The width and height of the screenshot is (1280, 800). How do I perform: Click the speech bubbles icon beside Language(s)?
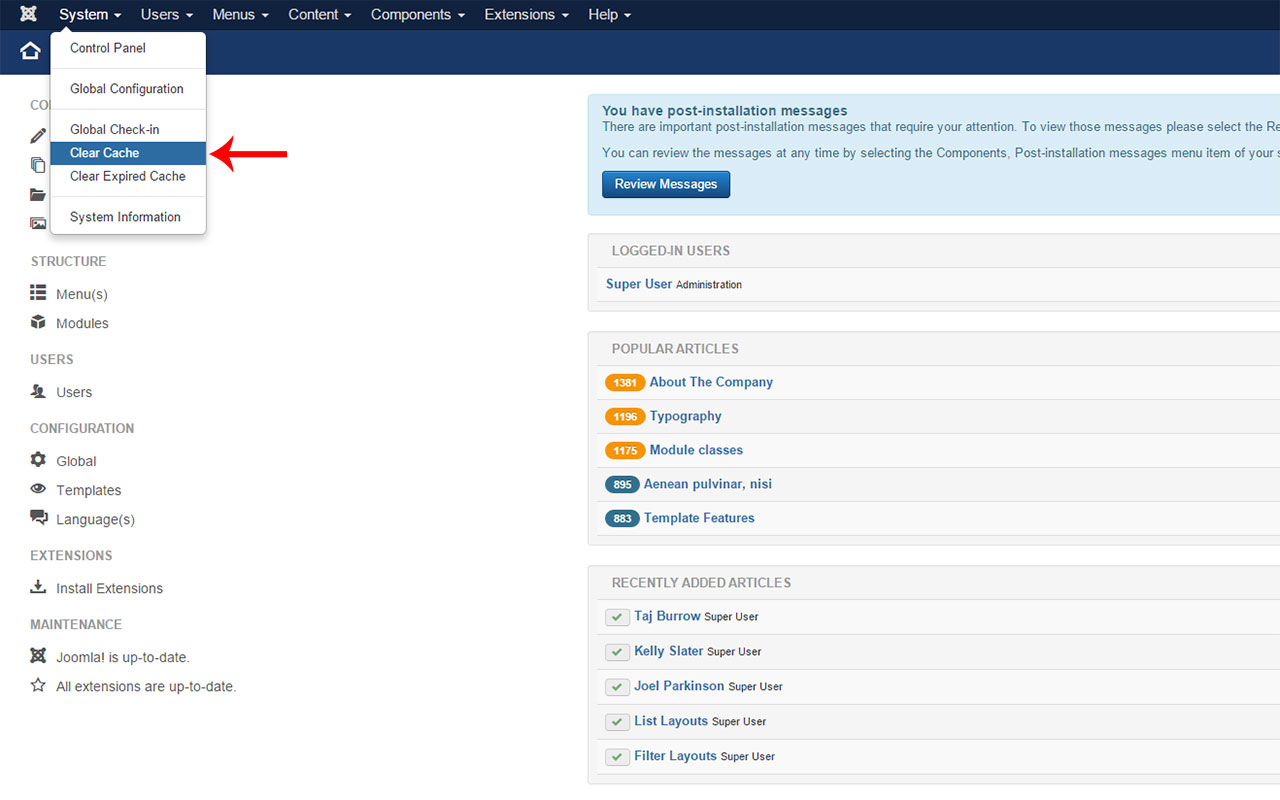point(39,518)
